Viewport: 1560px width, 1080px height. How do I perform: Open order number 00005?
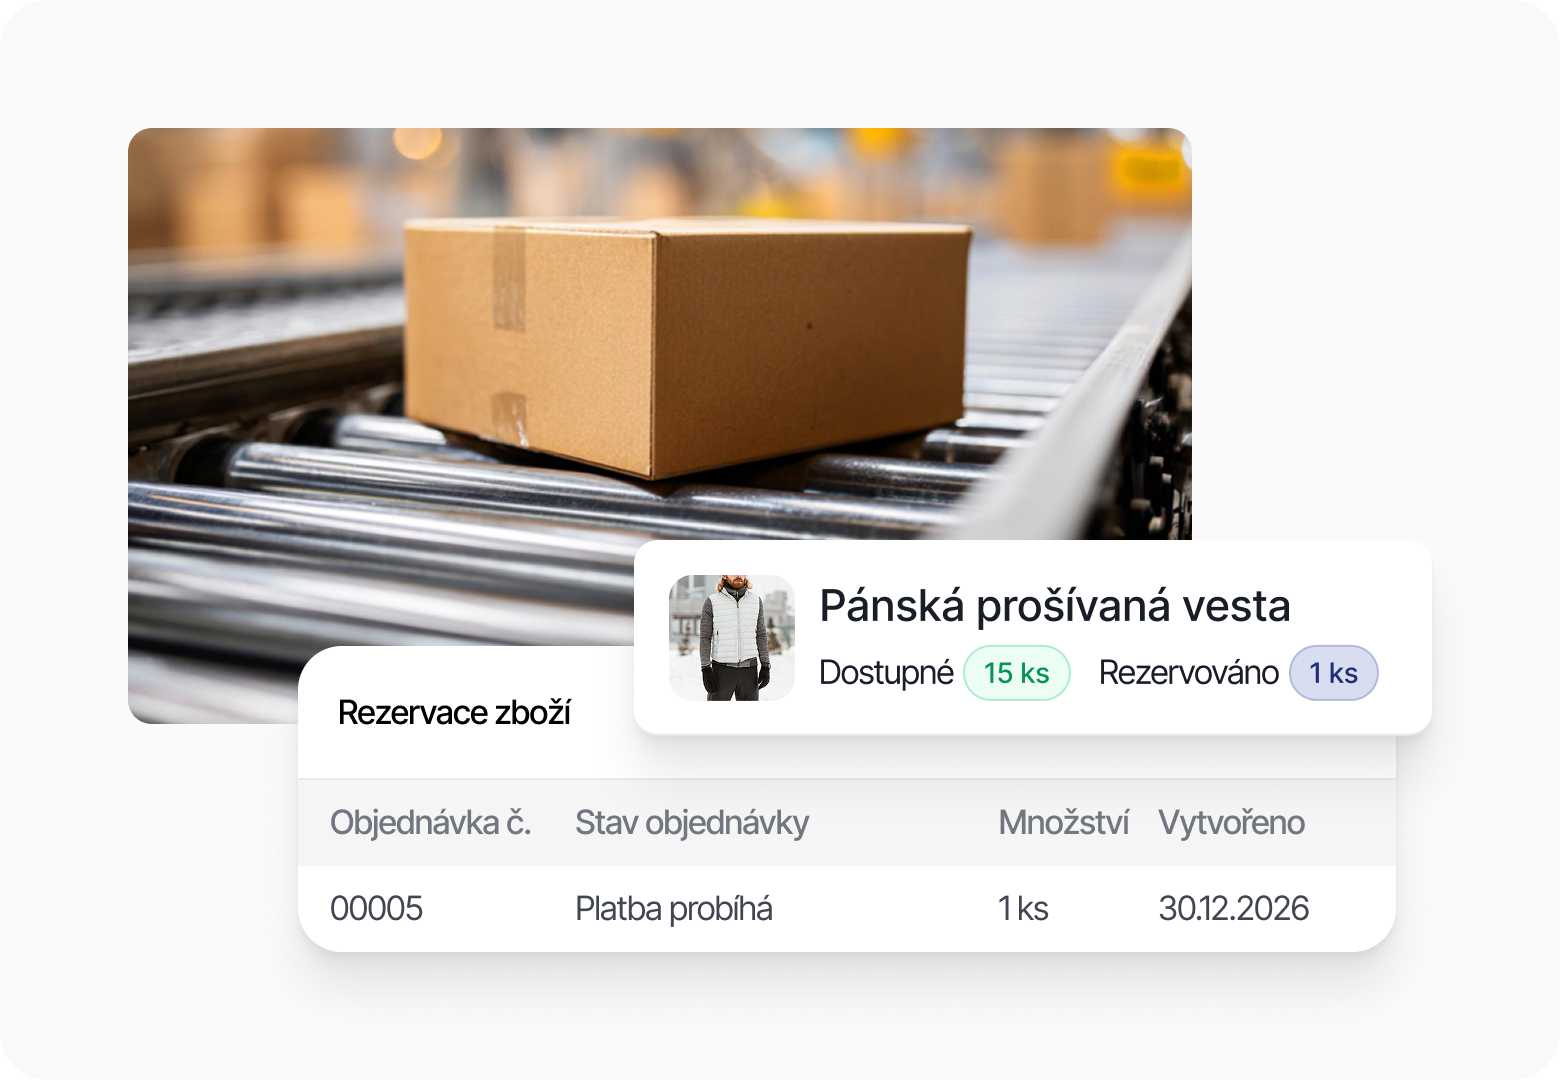click(x=377, y=909)
